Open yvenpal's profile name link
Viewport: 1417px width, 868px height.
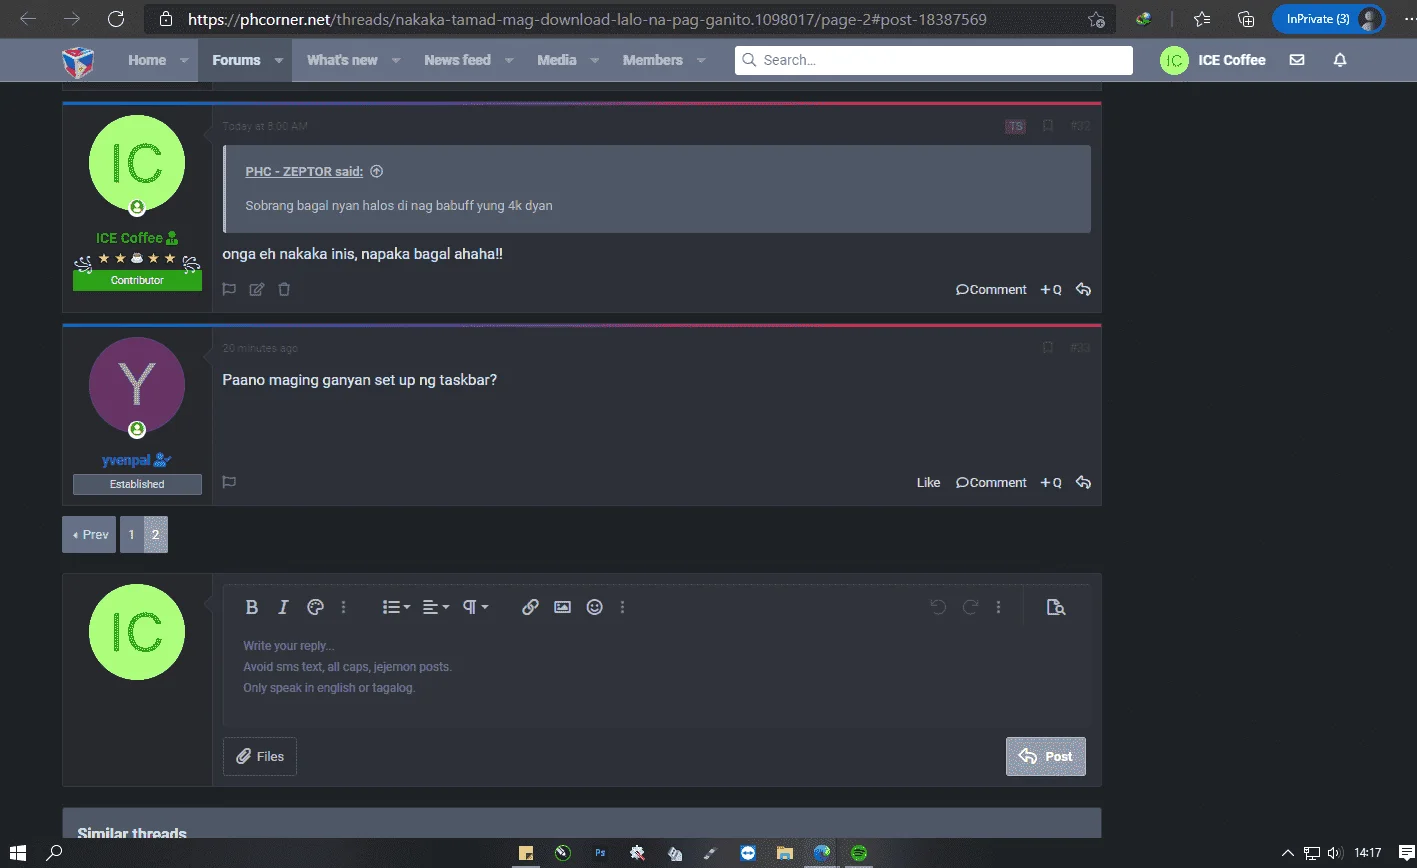[x=127, y=460]
